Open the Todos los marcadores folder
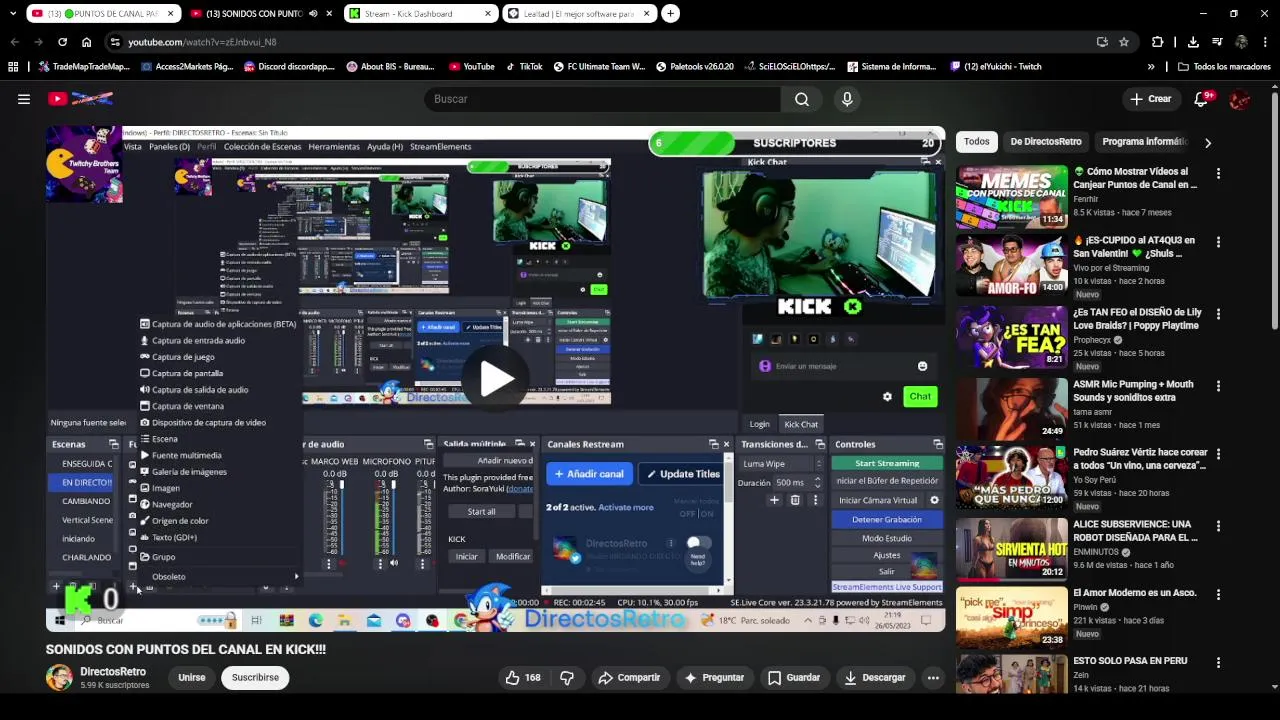The height and width of the screenshot is (720, 1280). (x=1224, y=67)
